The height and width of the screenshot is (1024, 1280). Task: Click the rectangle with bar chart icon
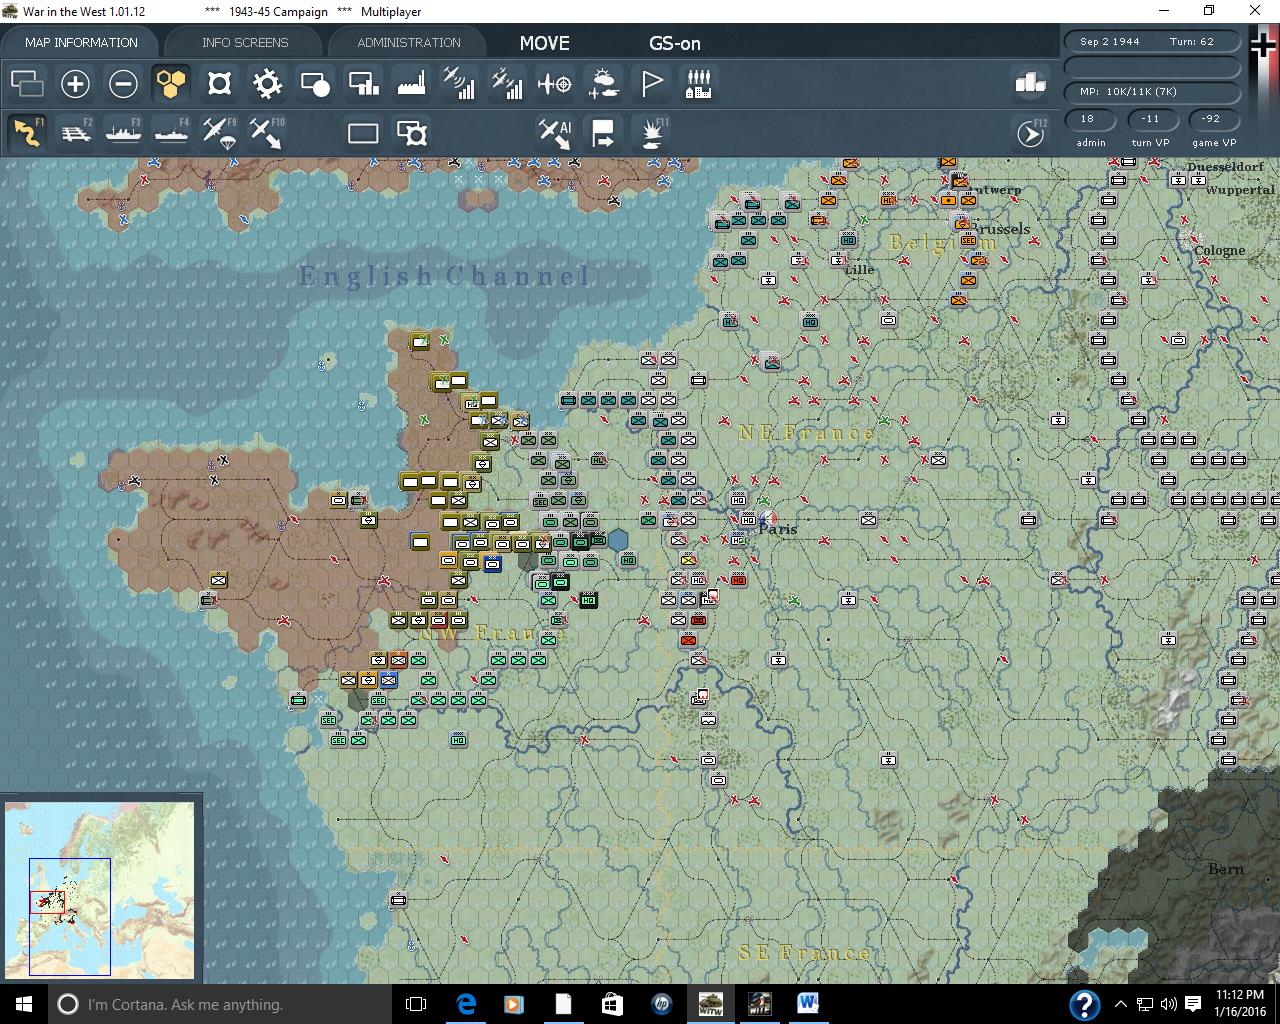pyautogui.click(x=363, y=84)
